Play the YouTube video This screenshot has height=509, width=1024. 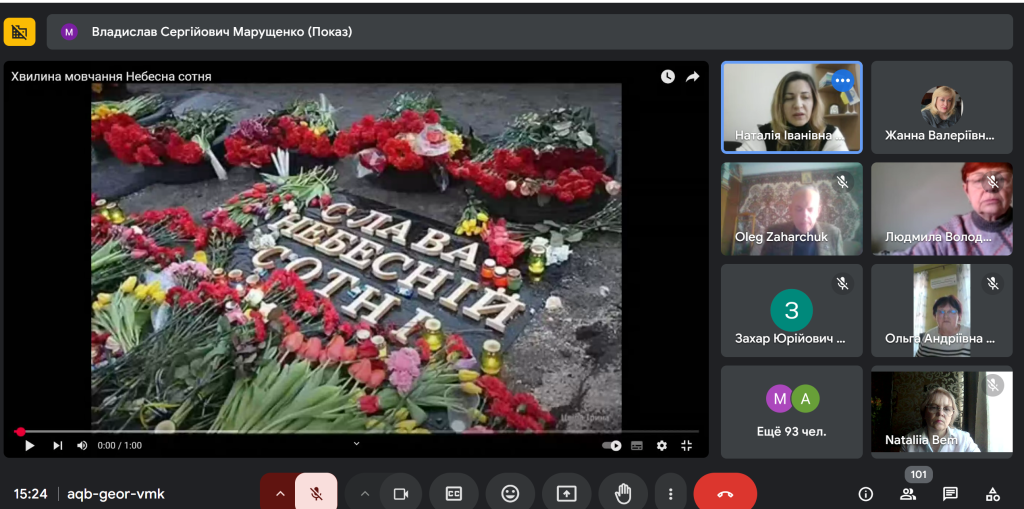pos(30,445)
